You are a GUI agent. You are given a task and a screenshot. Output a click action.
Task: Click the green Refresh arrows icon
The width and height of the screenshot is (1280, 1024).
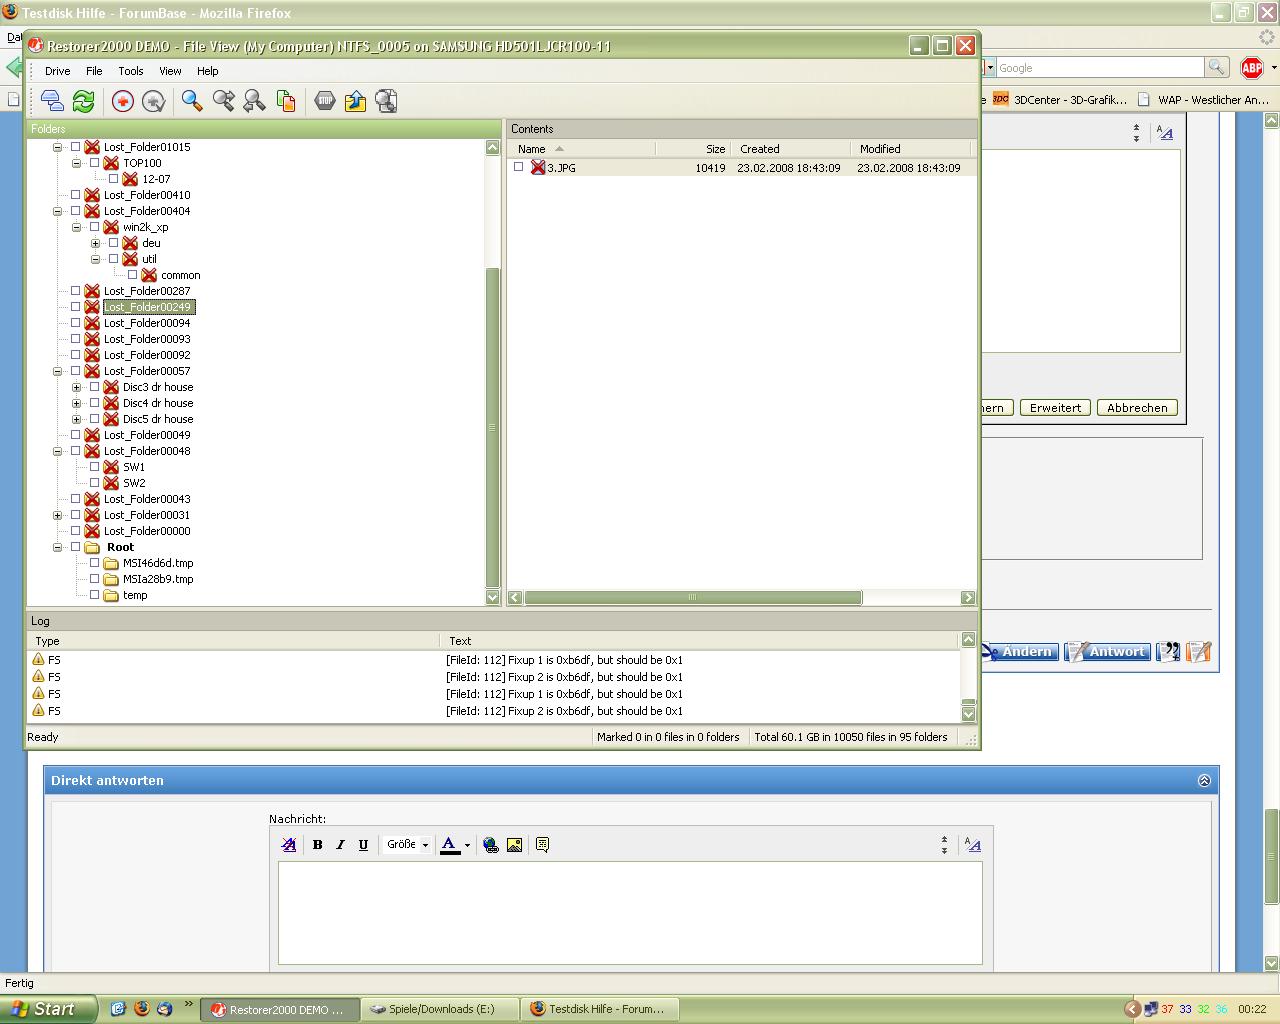coord(83,101)
